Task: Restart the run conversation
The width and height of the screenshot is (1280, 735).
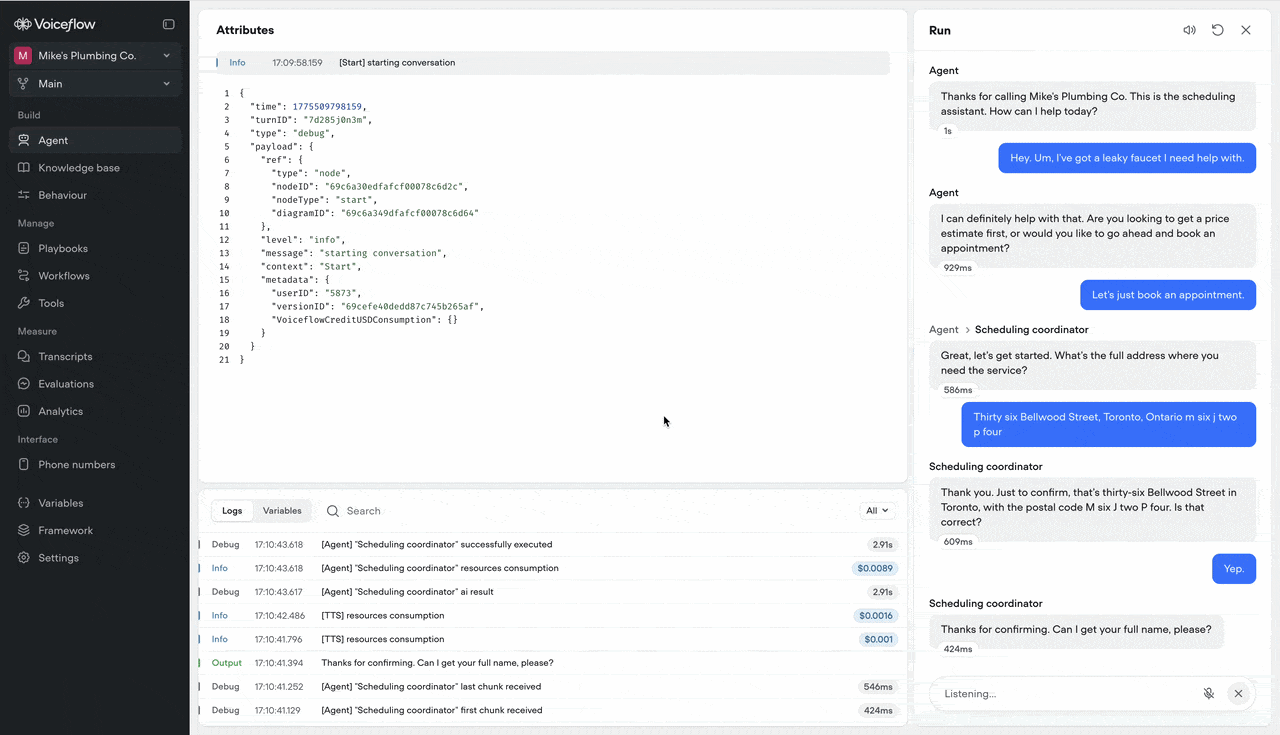Action: tap(1217, 30)
